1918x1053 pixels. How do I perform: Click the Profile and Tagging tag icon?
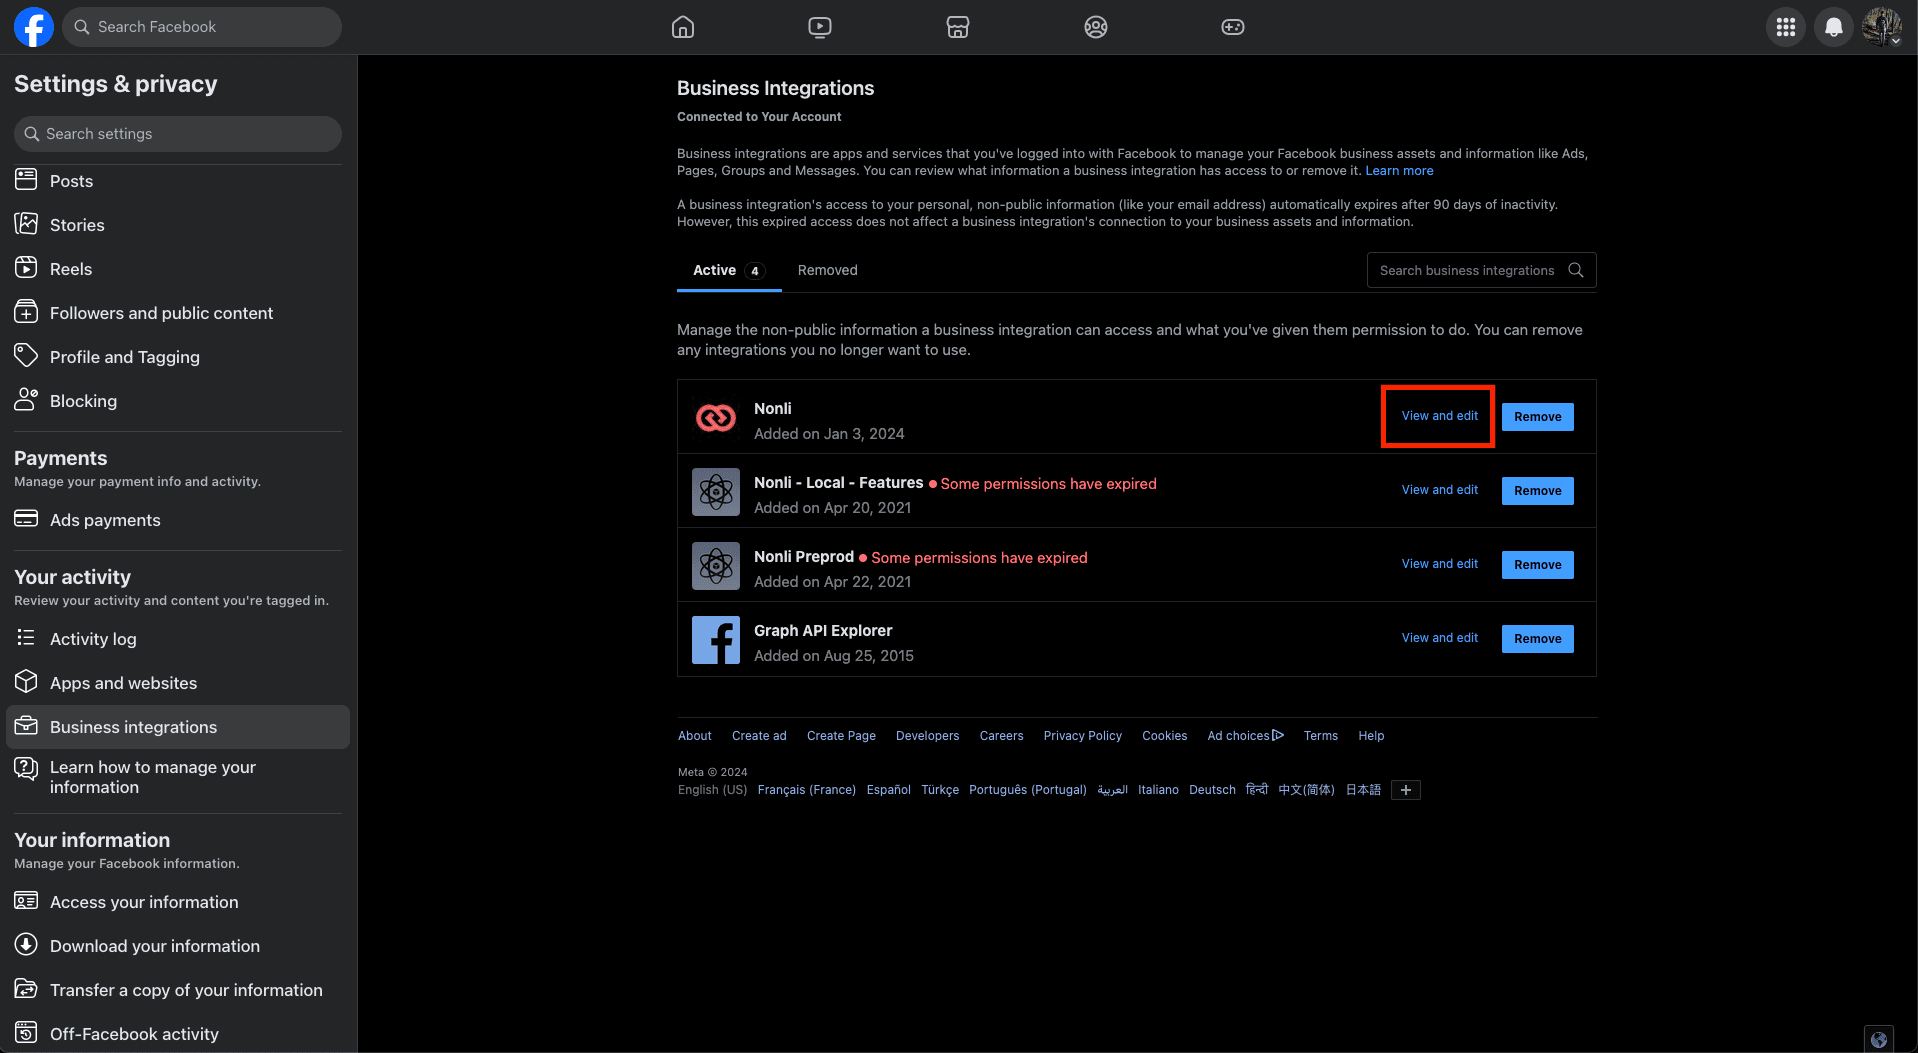pos(26,356)
